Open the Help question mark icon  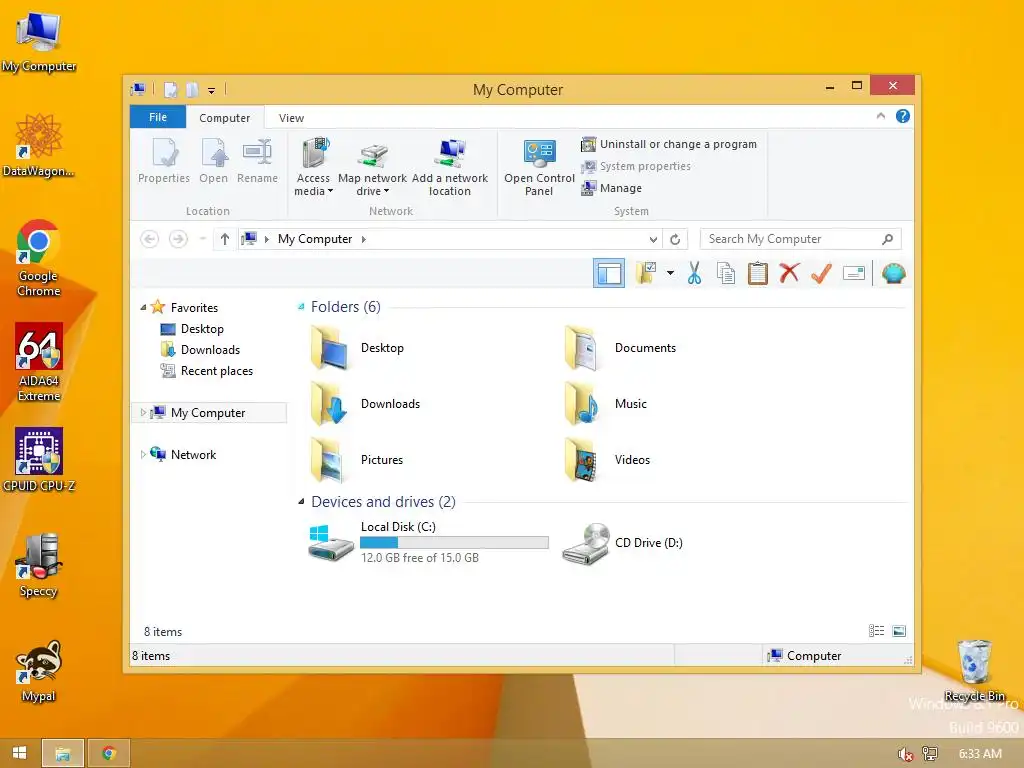coord(903,116)
